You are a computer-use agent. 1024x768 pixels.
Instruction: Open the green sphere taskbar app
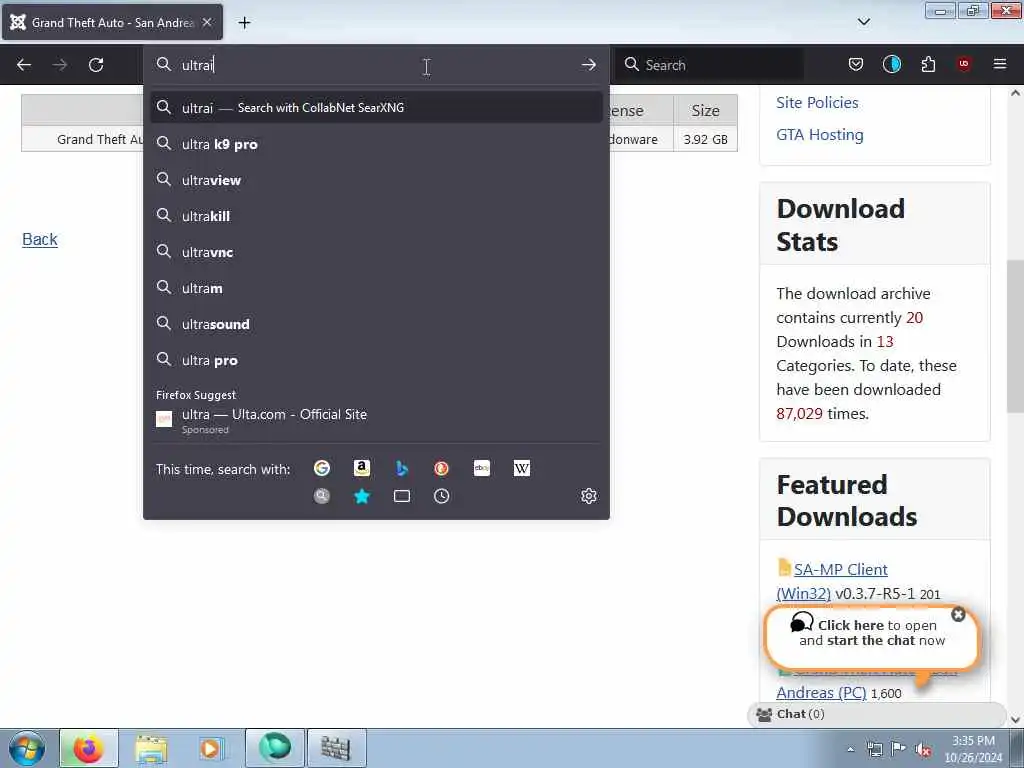pyautogui.click(x=275, y=748)
